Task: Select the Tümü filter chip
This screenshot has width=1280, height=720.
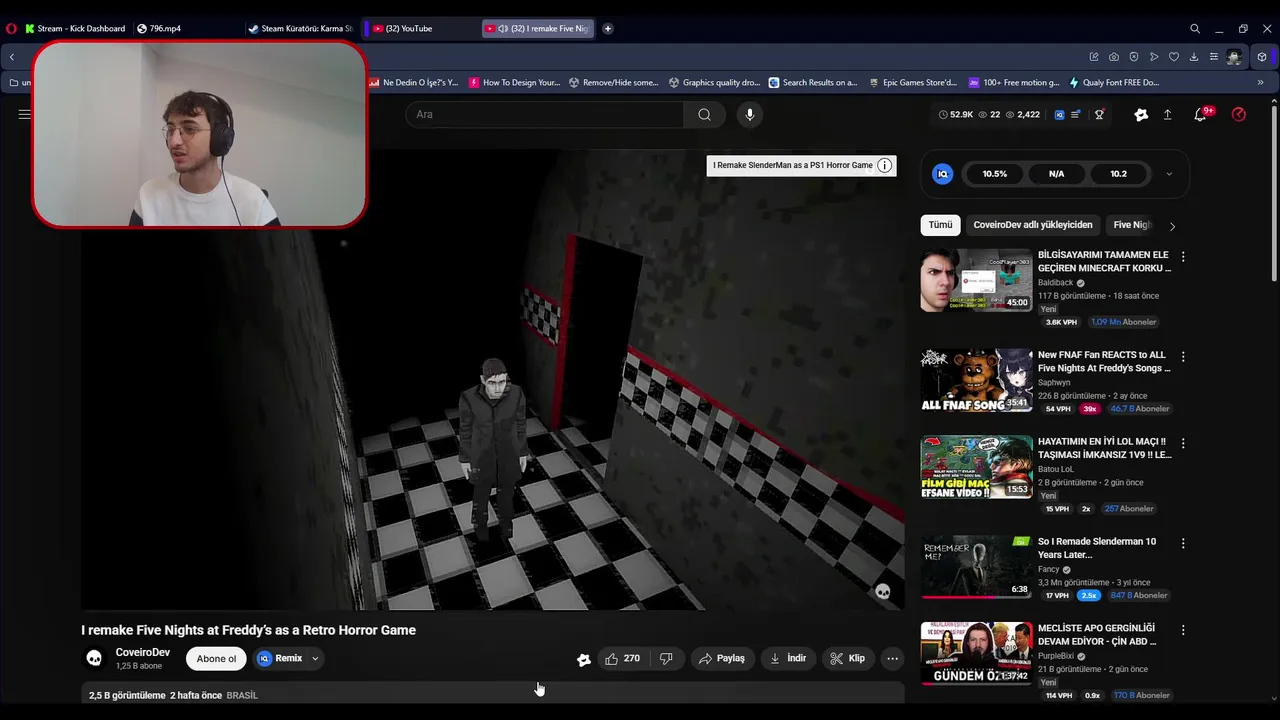Action: click(940, 225)
